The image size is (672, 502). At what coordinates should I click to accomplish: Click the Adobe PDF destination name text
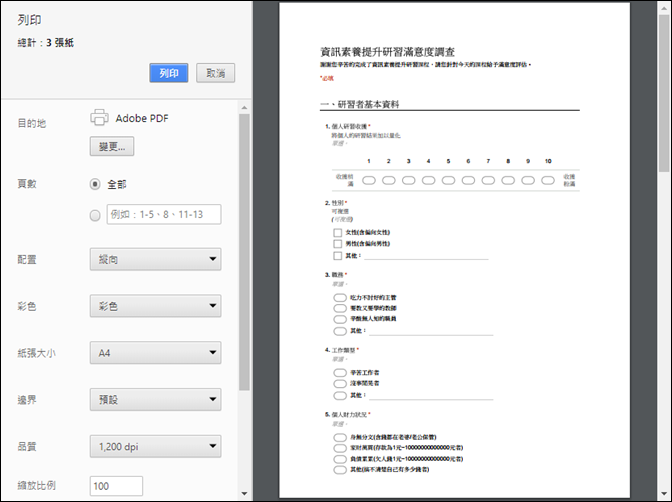(142, 118)
